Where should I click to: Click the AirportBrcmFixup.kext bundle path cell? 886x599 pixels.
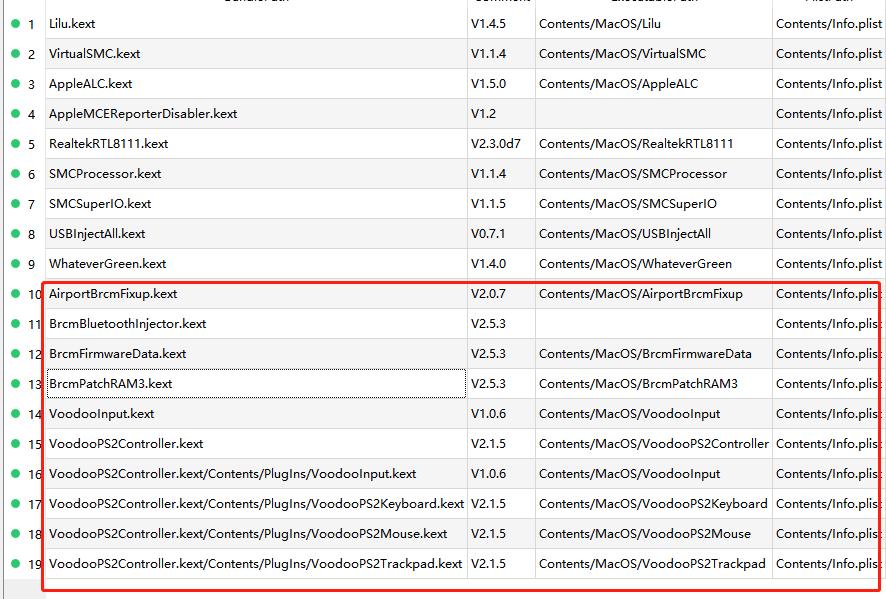point(256,293)
